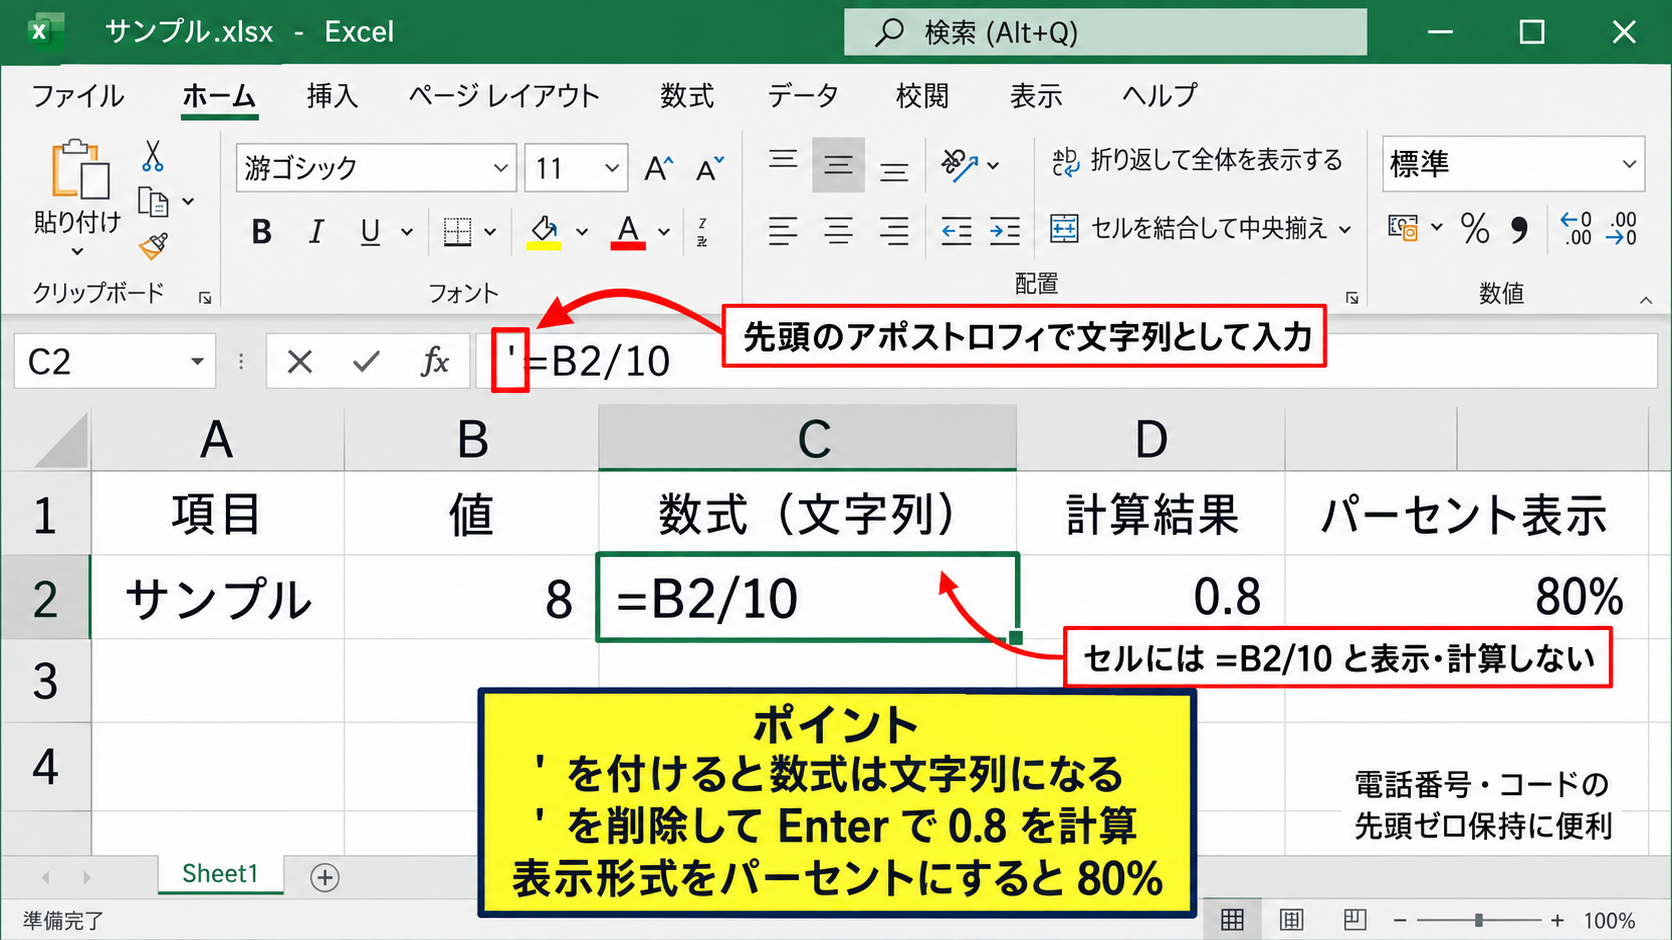Click the search box 検索 (Alt+Q)
Image resolution: width=1672 pixels, height=940 pixels.
pos(1105,32)
